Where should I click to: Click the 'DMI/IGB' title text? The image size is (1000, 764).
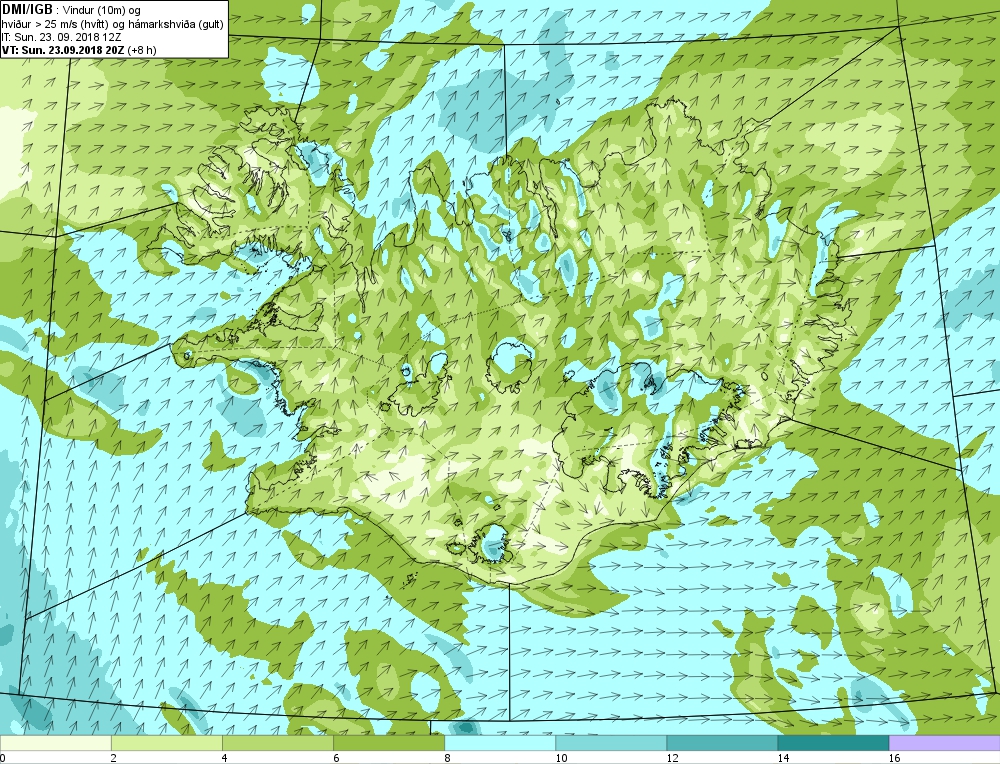coord(27,10)
